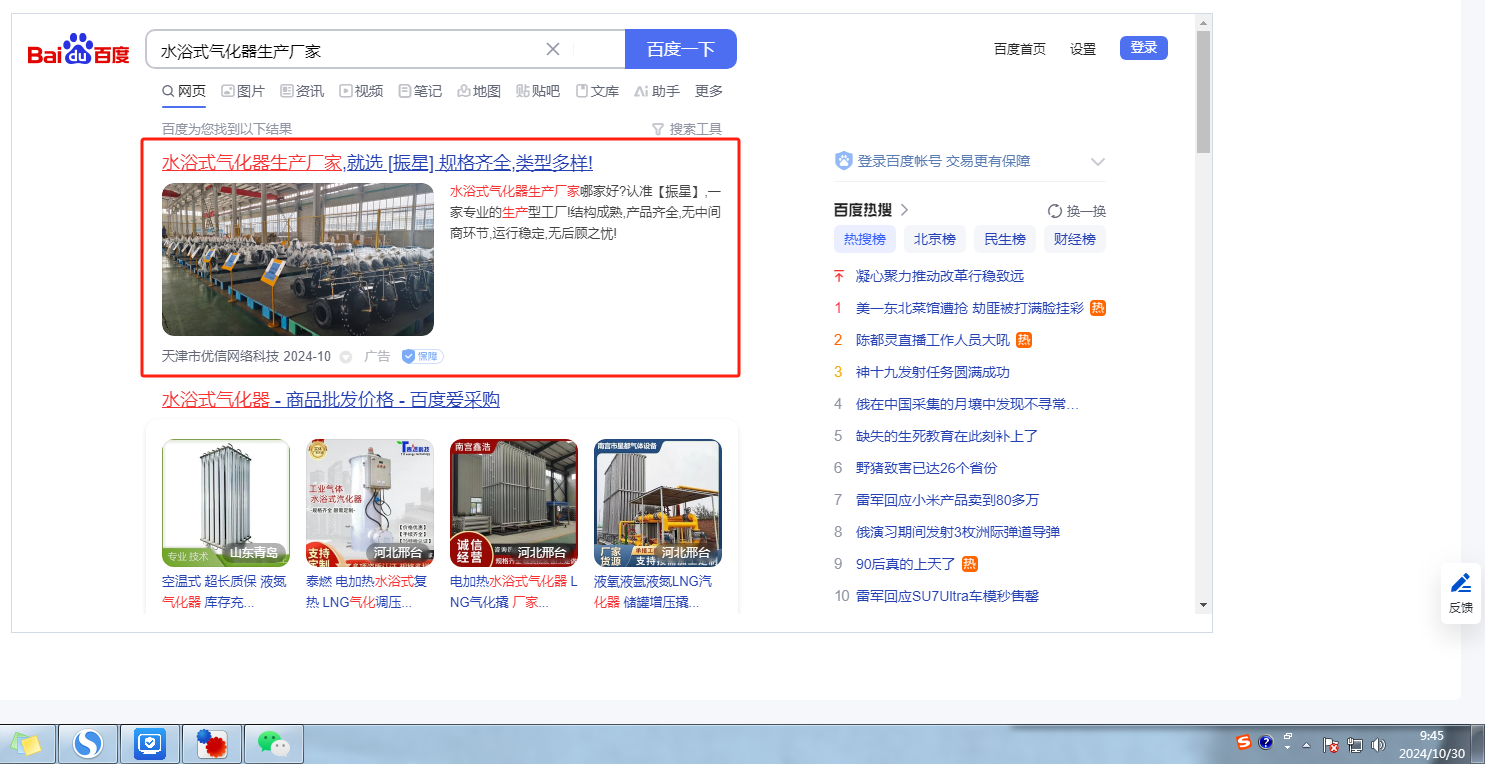The width and height of the screenshot is (1485, 764).
Task: Switch to the 地图 tab
Action: coord(479,91)
